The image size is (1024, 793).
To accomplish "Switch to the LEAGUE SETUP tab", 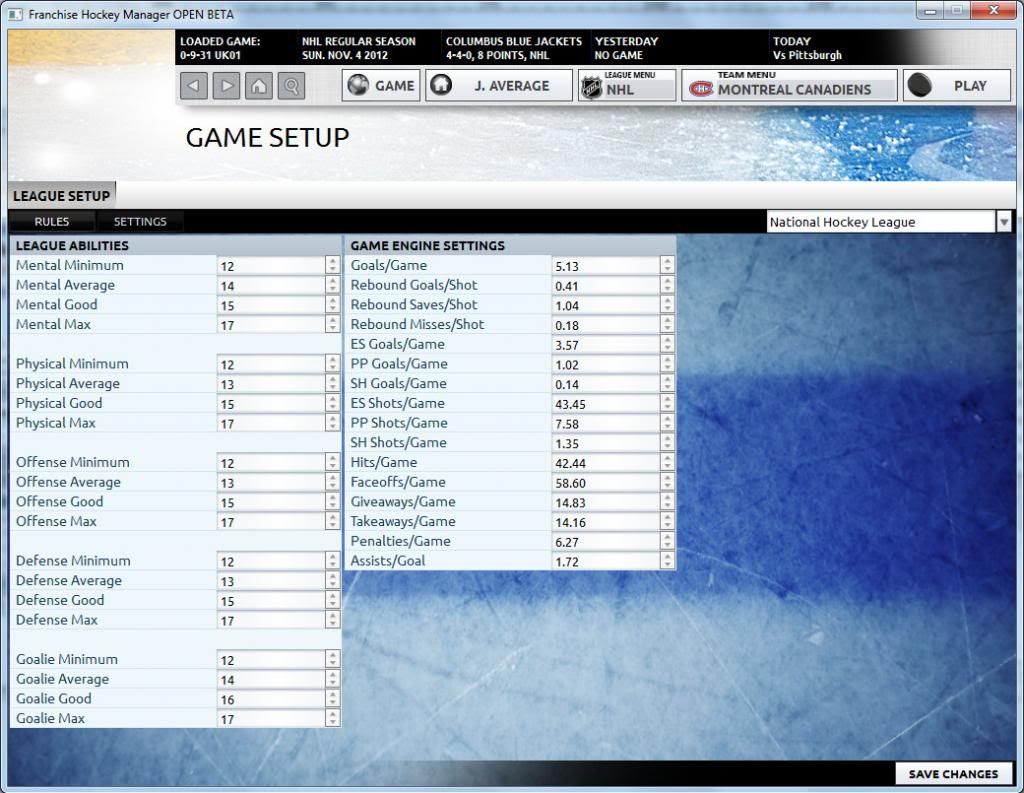I will tap(61, 196).
